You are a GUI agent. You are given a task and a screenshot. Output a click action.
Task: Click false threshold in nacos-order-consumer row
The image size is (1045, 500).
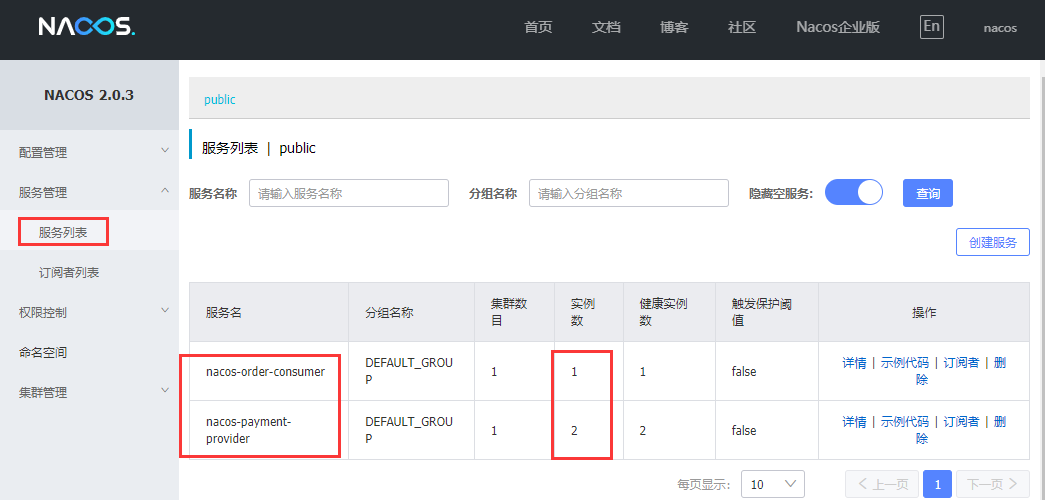[x=744, y=372]
